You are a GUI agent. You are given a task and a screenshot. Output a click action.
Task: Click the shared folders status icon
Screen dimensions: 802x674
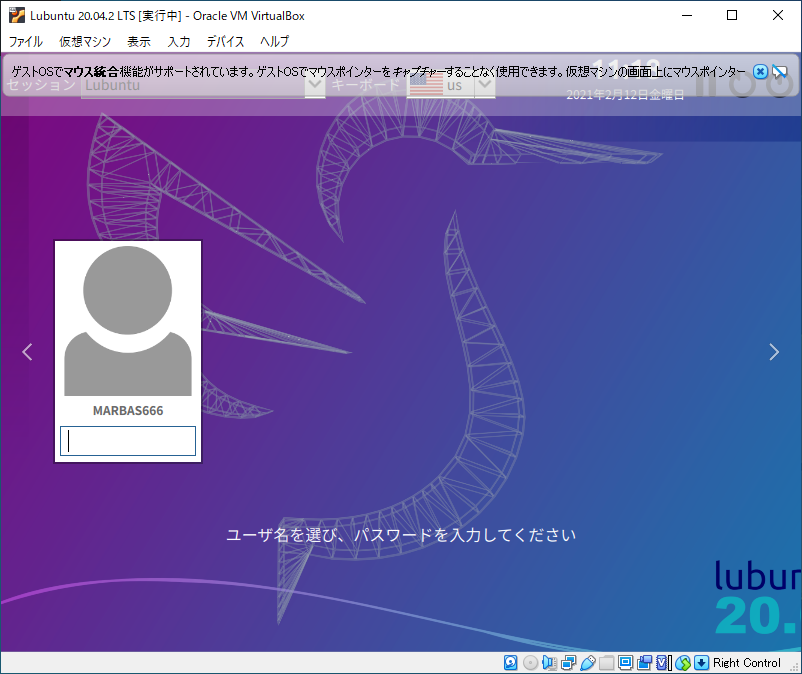[607, 663]
